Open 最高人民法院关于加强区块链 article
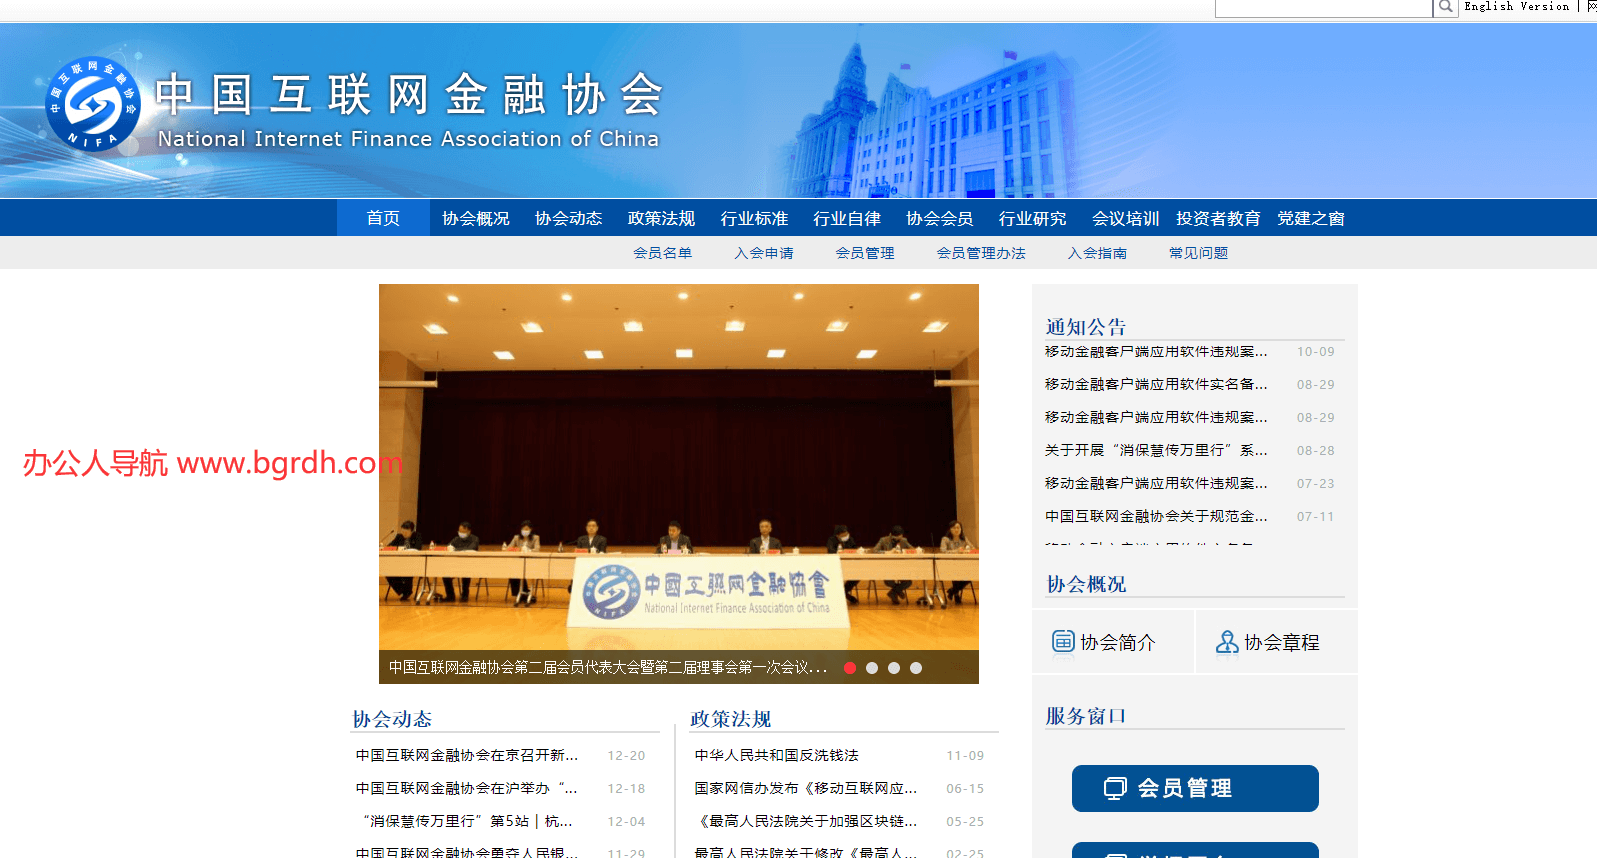Screen dimensions: 1597x858 pyautogui.click(x=806, y=821)
